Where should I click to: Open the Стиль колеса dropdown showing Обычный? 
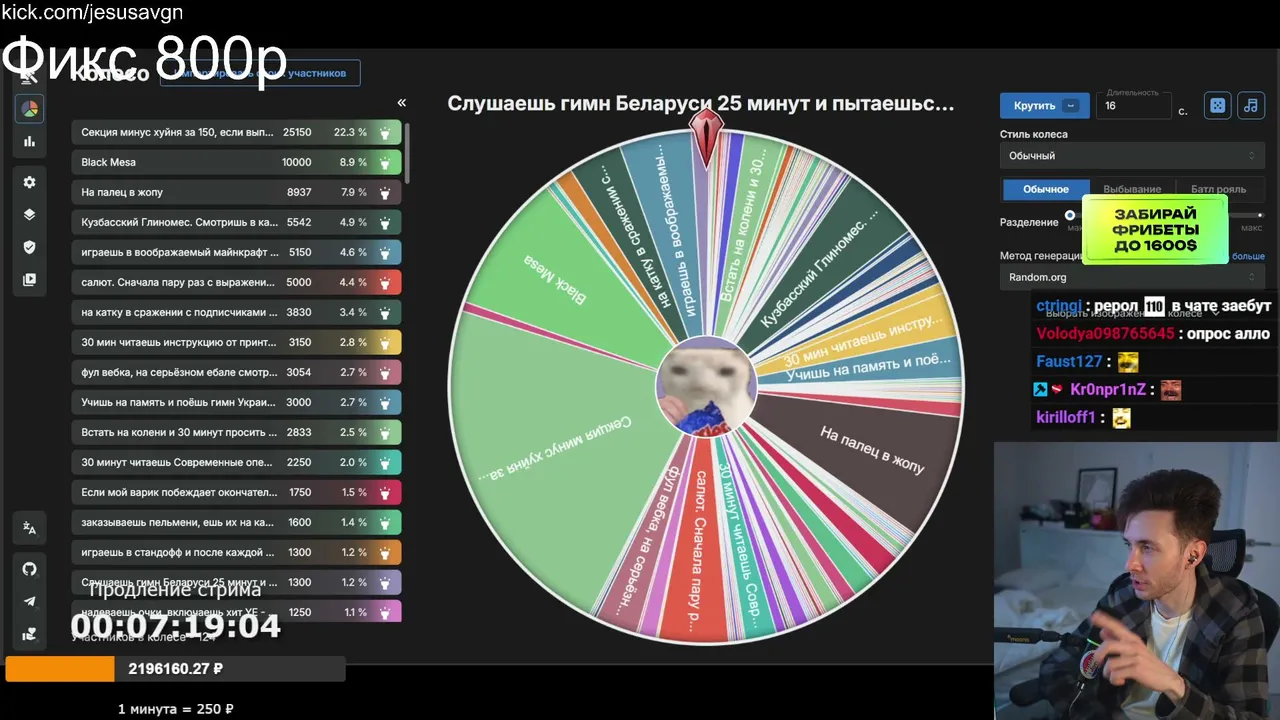1132,155
